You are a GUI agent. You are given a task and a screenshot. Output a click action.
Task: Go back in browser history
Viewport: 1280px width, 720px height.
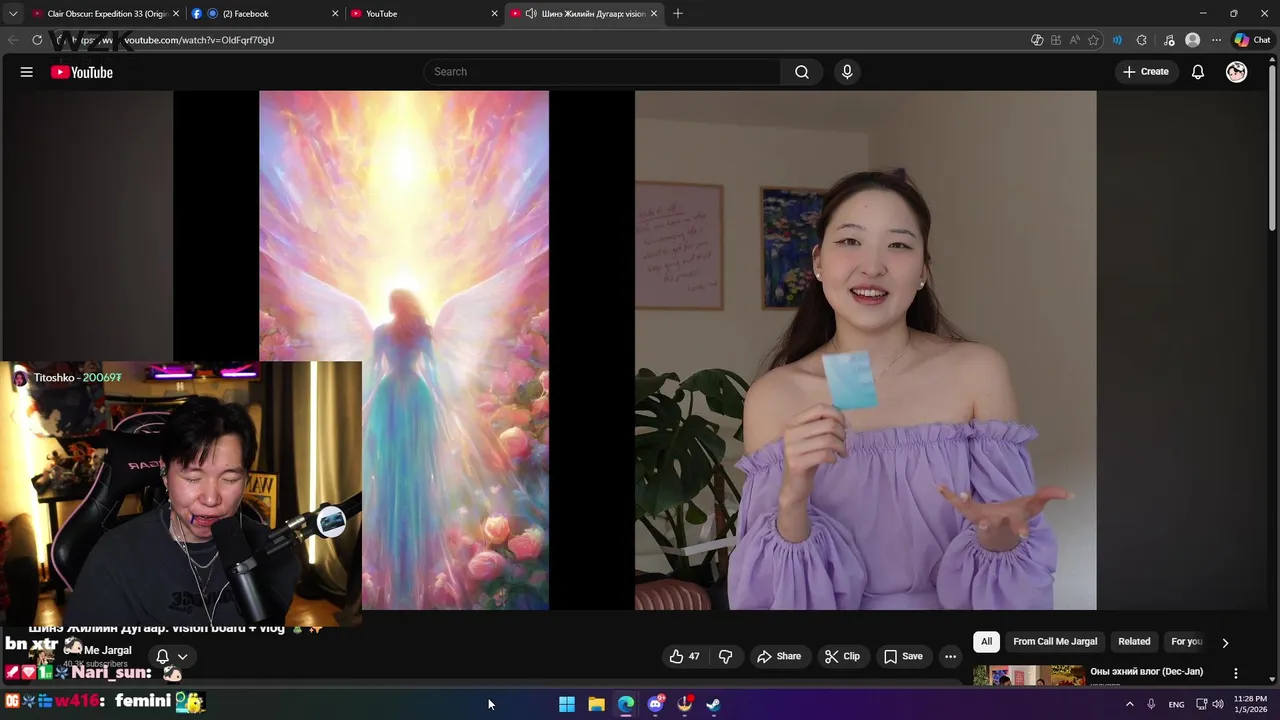click(13, 40)
